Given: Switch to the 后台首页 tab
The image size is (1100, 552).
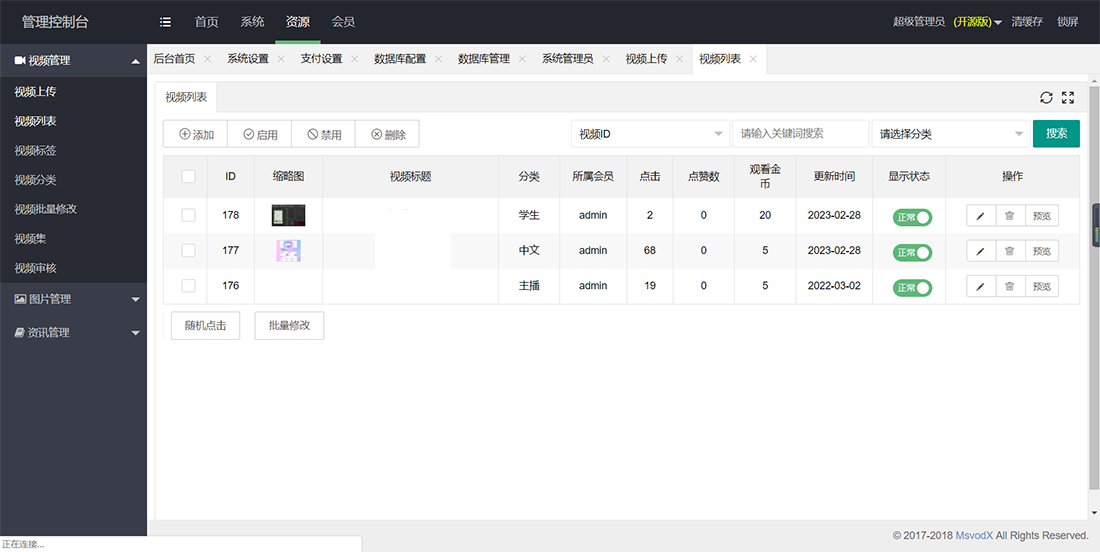Looking at the screenshot, I should [174, 59].
